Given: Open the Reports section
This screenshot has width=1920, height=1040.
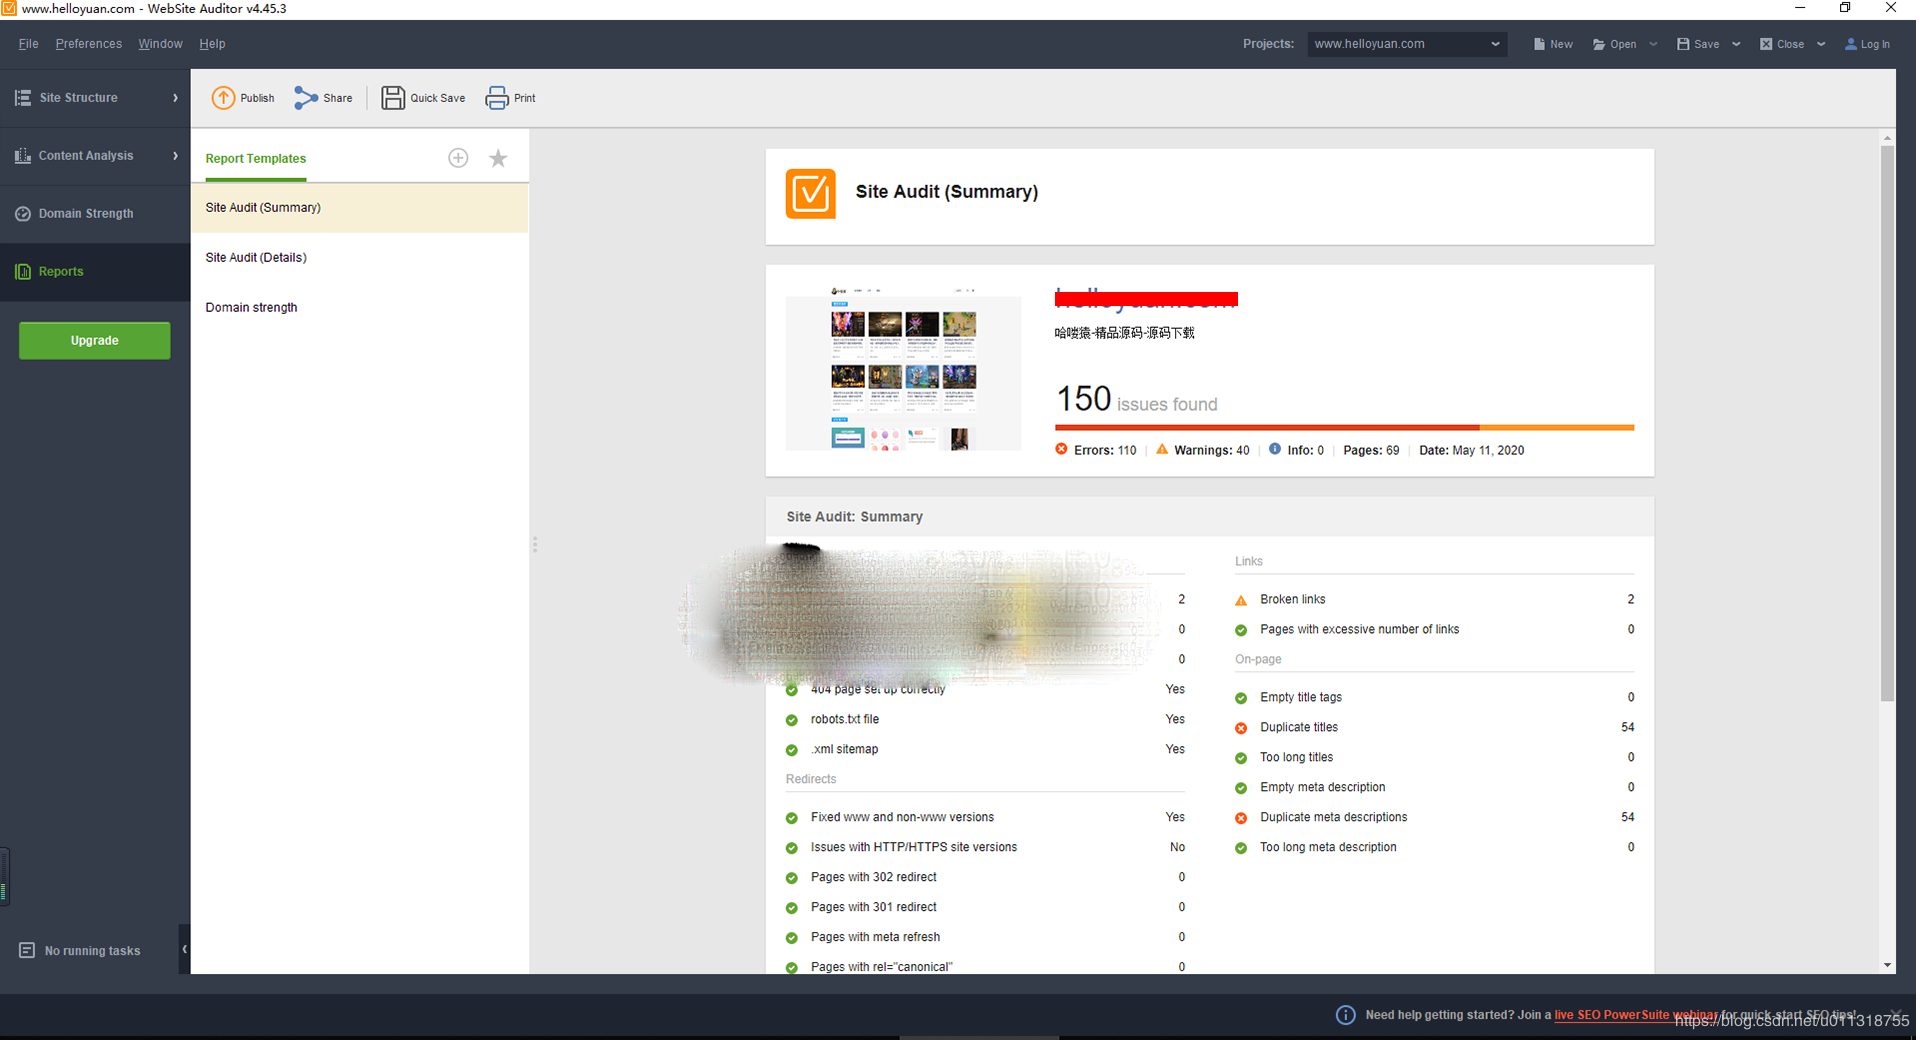Looking at the screenshot, I should coord(95,272).
